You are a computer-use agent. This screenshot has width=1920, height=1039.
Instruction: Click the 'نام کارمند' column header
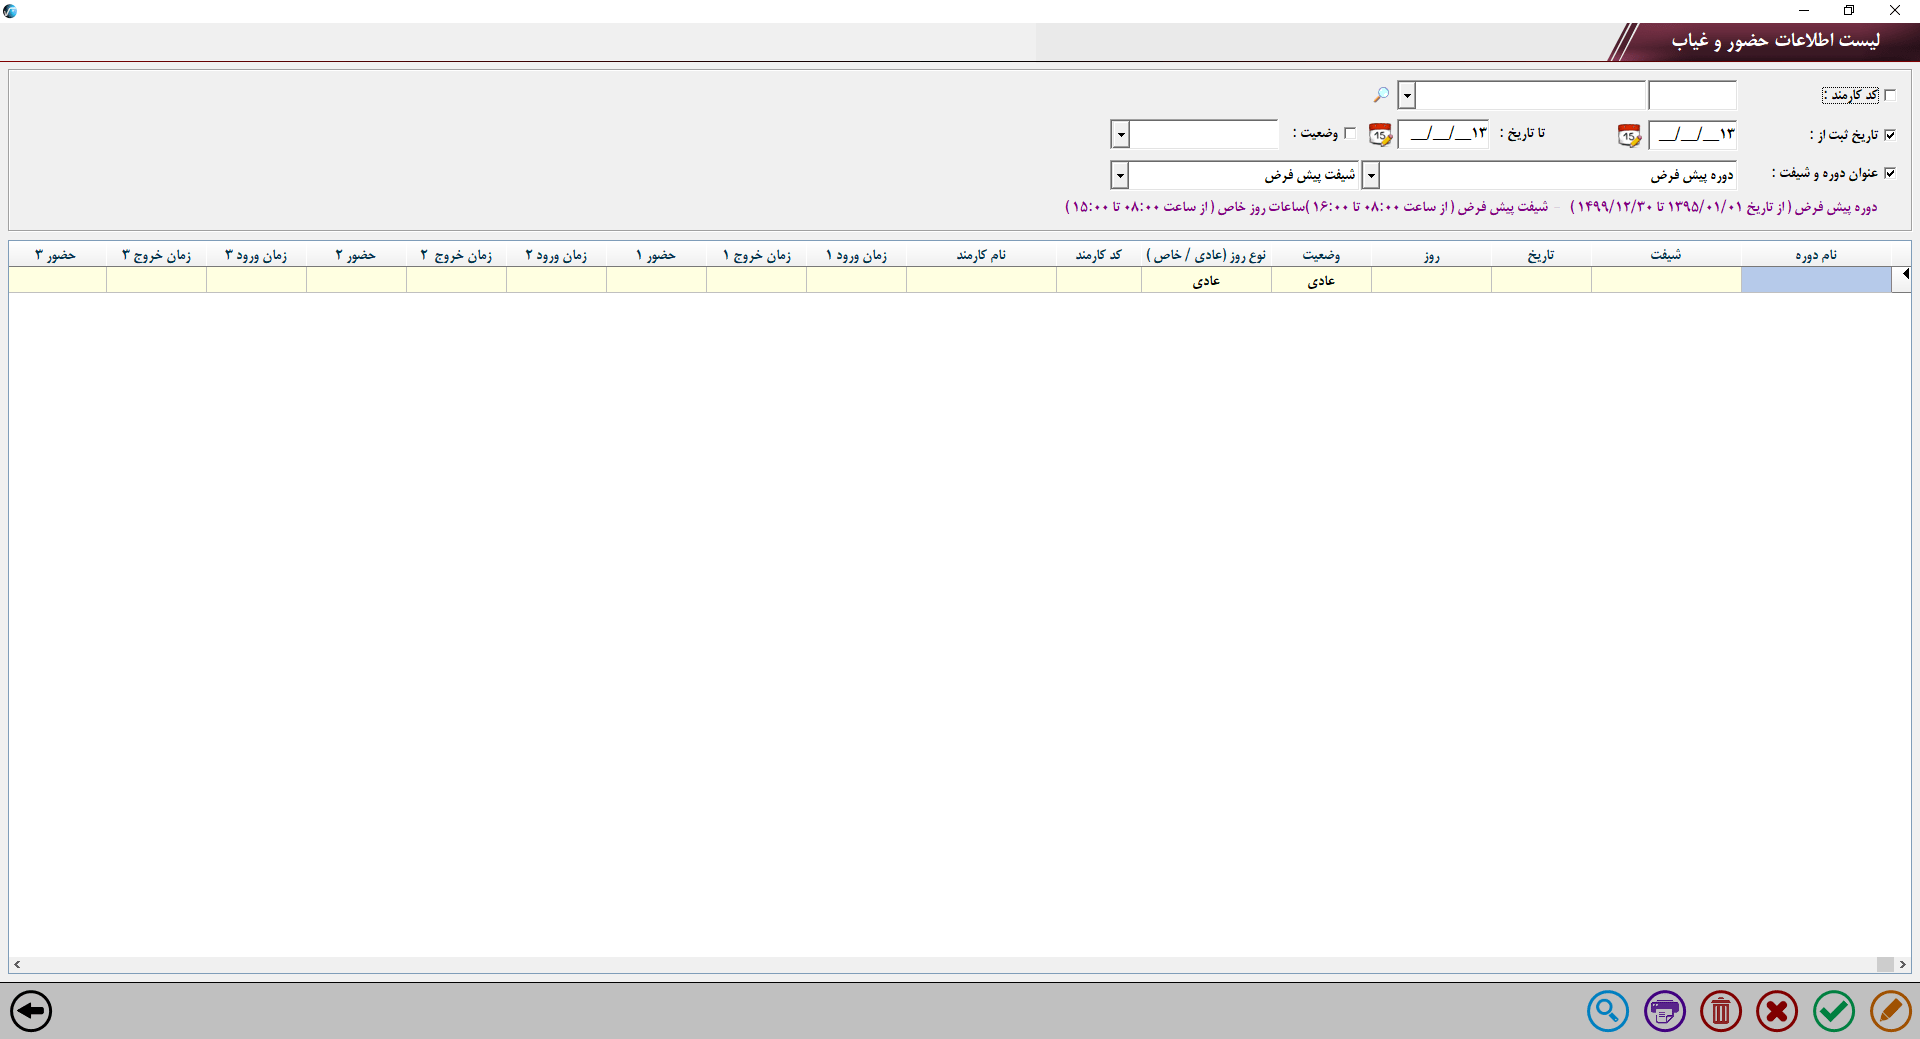(x=980, y=255)
